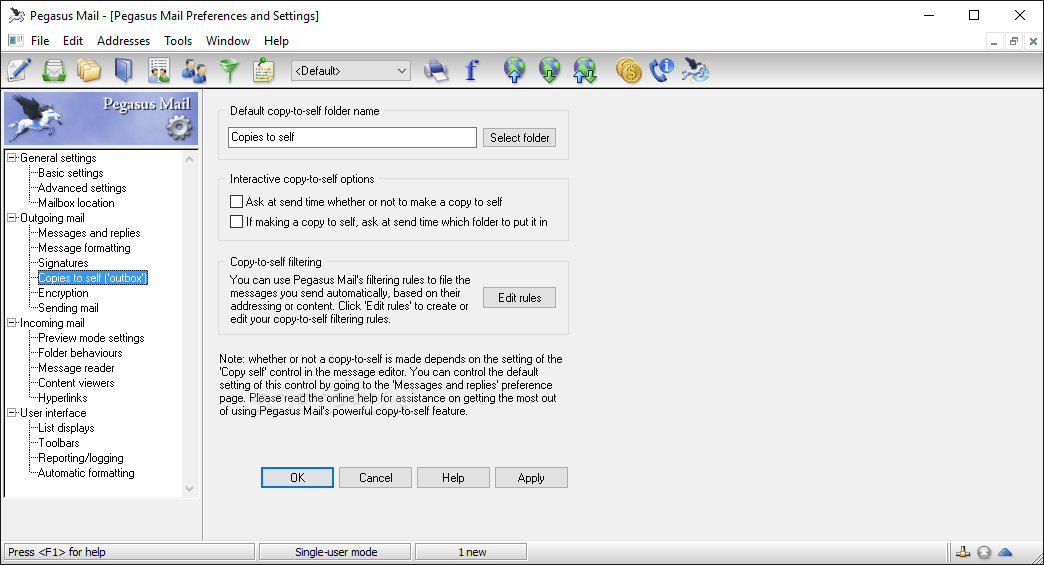Screen dimensions: 1044x565
Task: Click the Pegasus Mail app icon in the title bar
Action: (x=17, y=15)
